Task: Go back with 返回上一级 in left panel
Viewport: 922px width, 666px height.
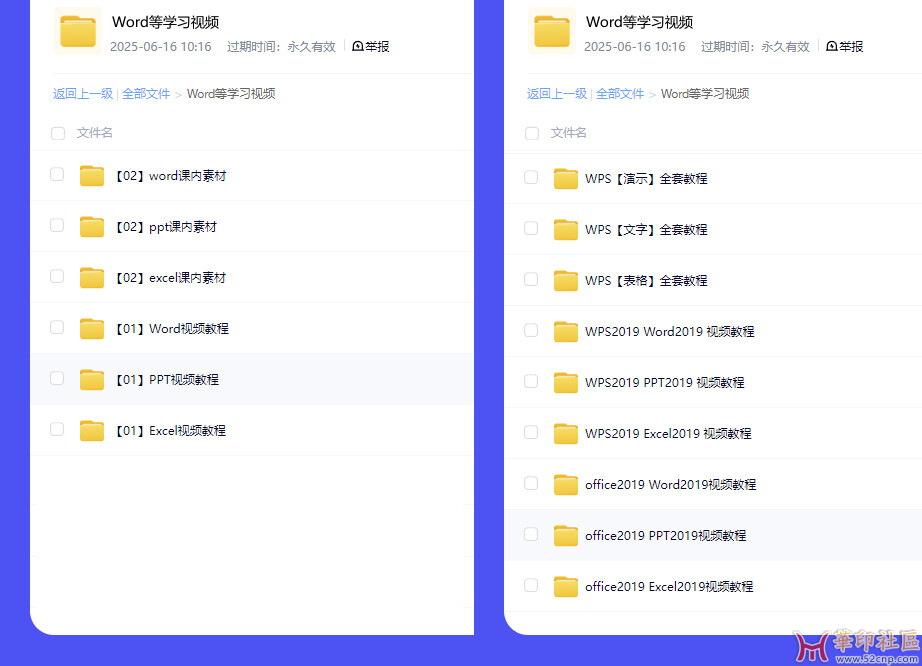Action: pos(83,94)
